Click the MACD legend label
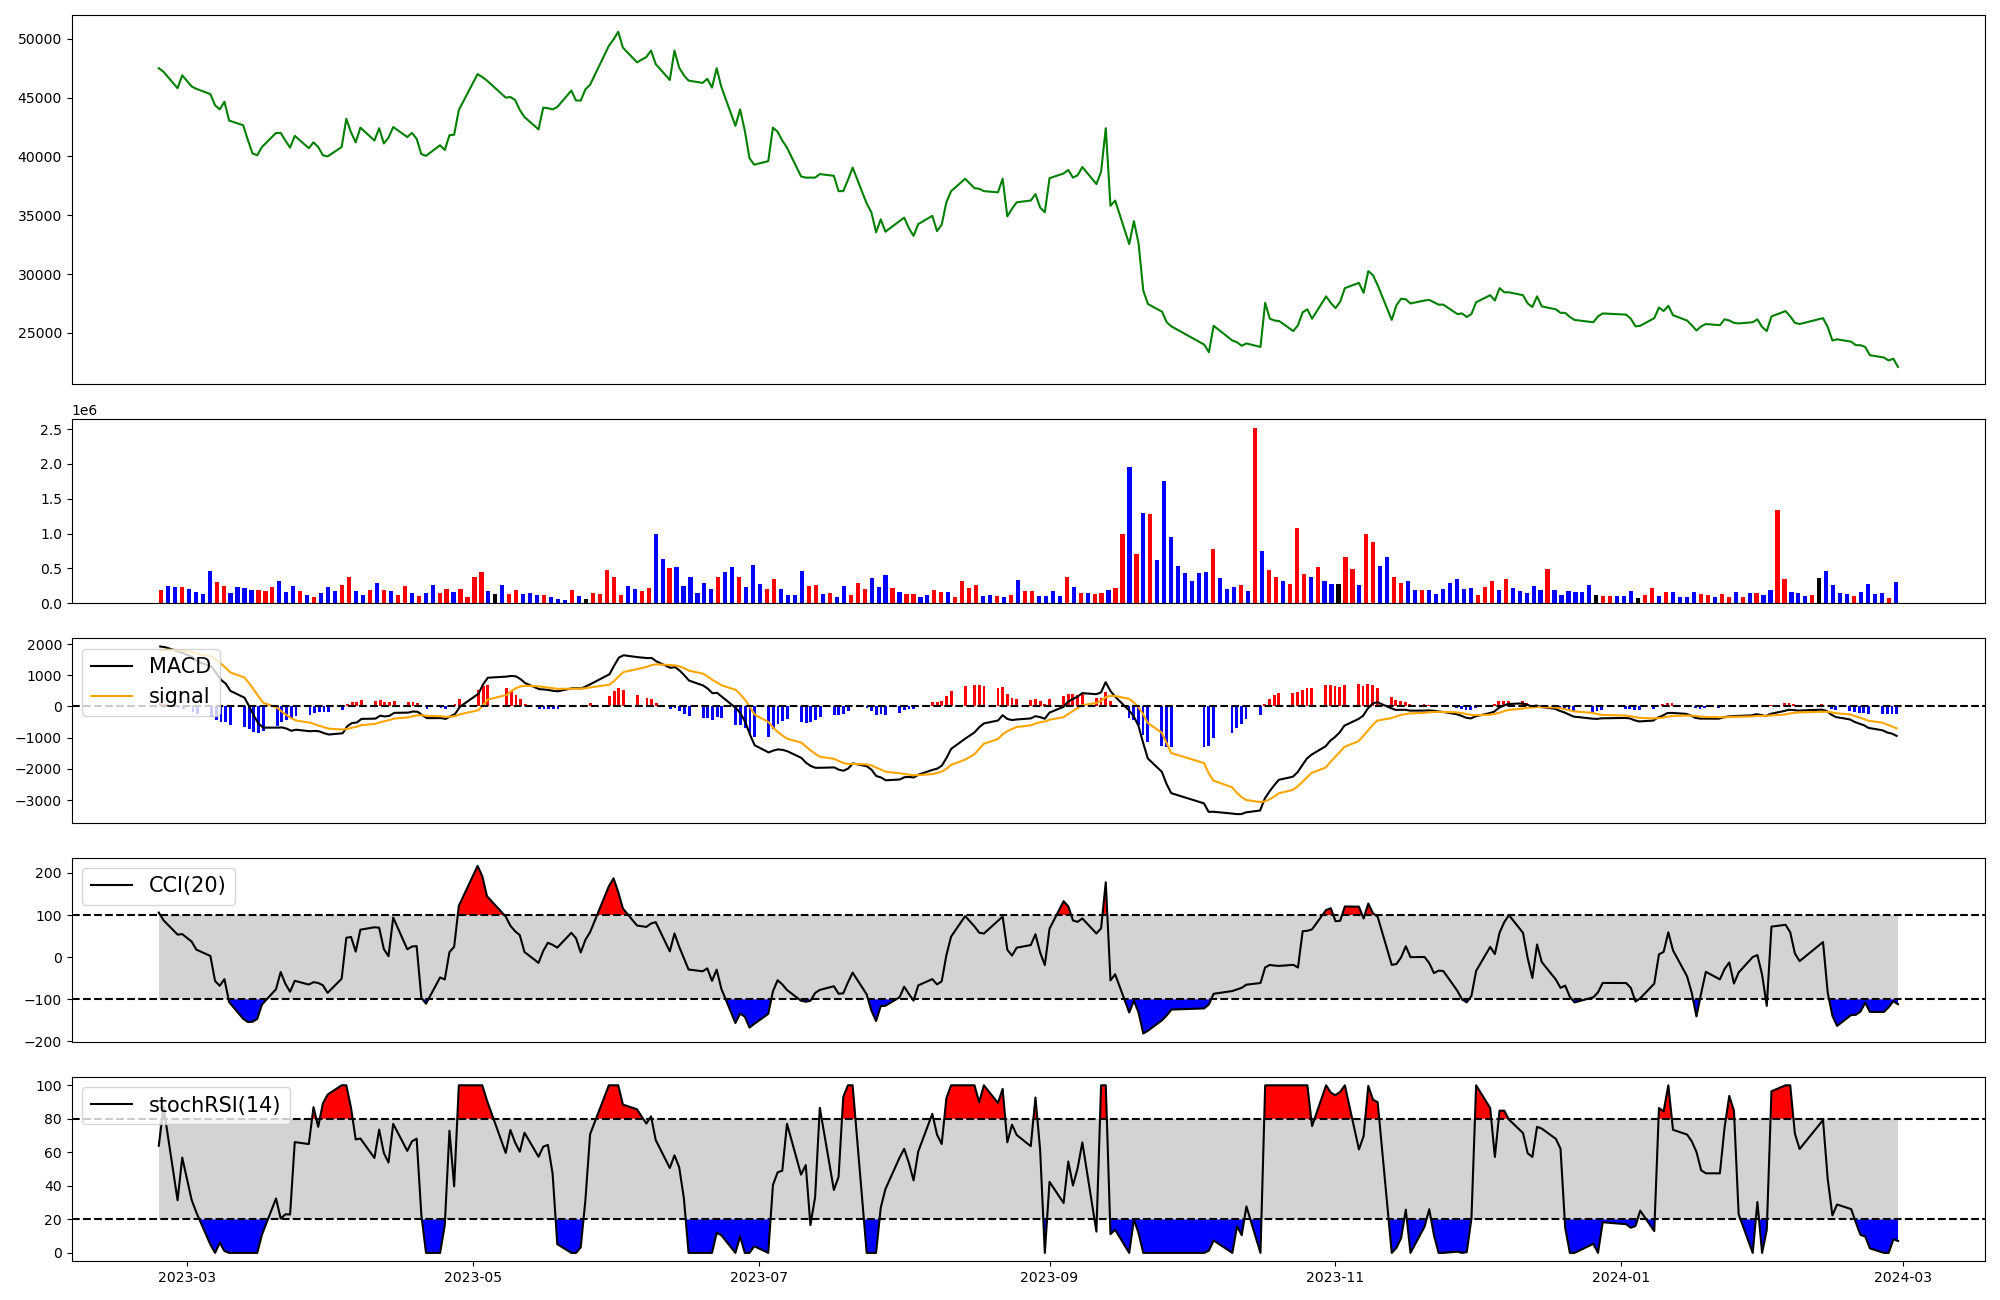The width and height of the screenshot is (2000, 1300). (180, 666)
